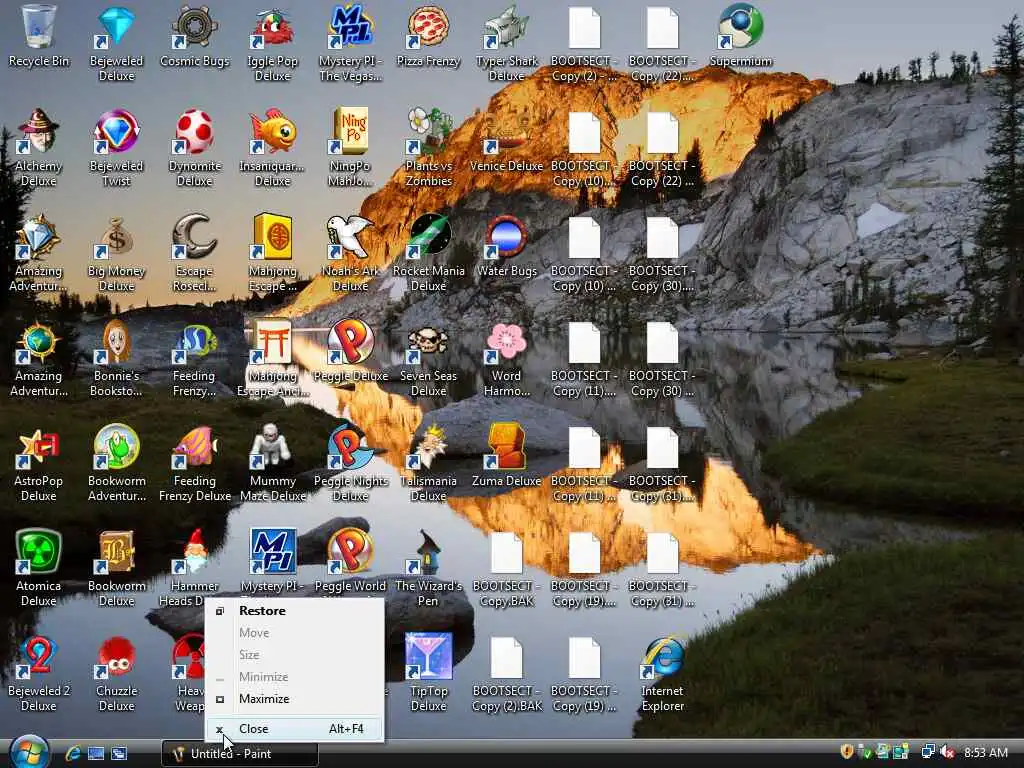The height and width of the screenshot is (768, 1024).
Task: Select the Bookworm Deluxe shortcut
Action: [116, 569]
